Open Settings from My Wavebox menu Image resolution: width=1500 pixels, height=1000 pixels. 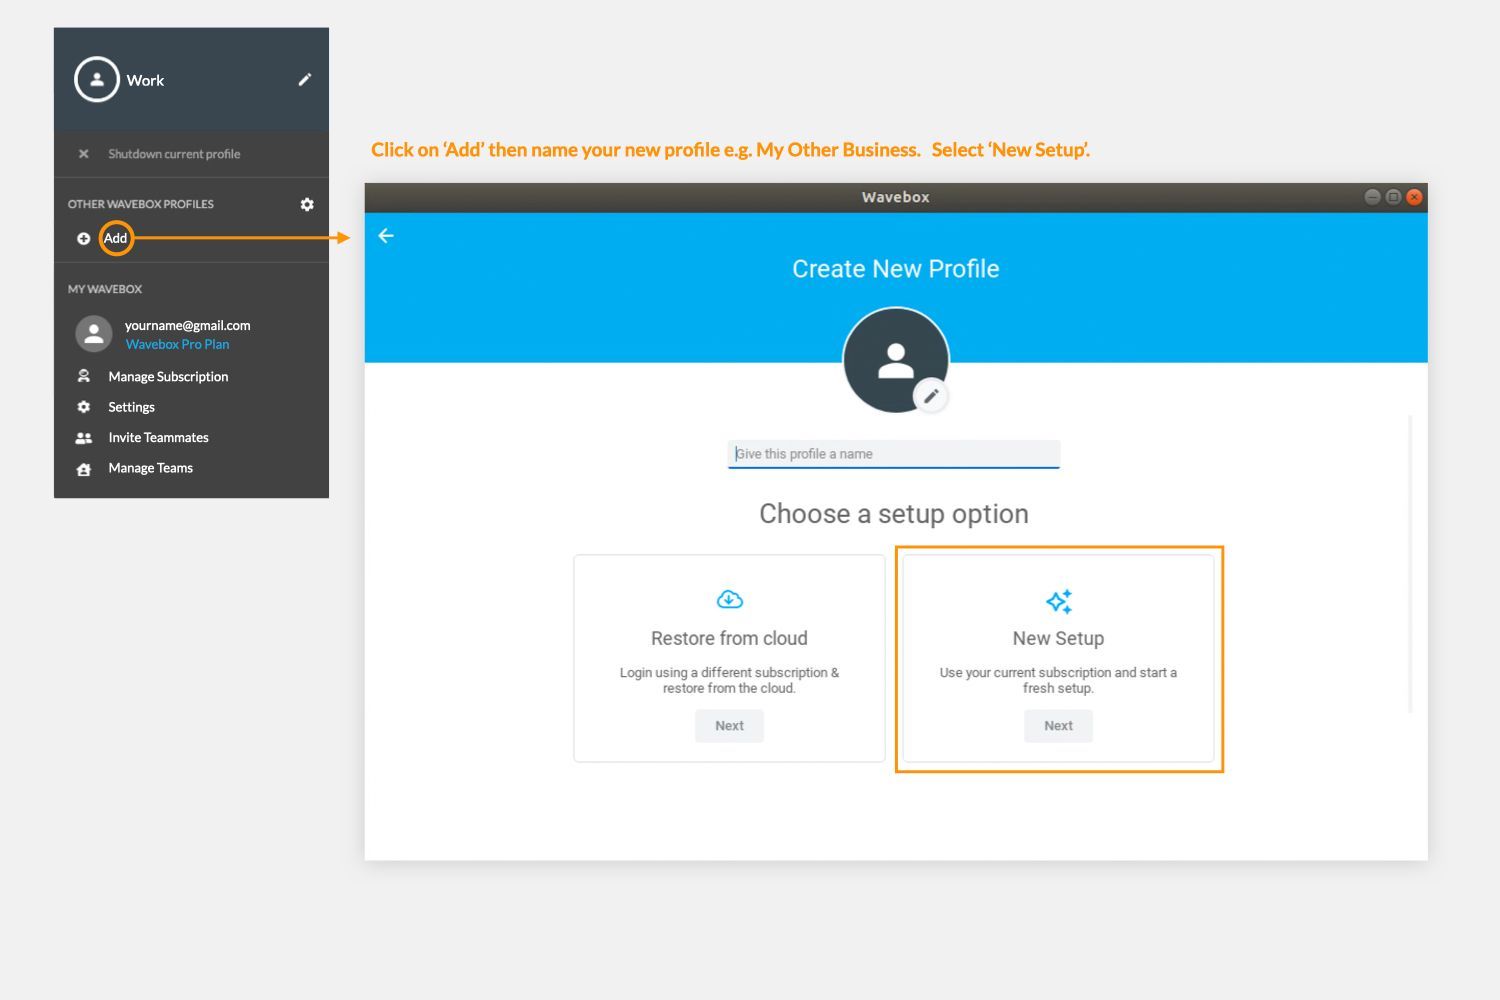tap(131, 407)
